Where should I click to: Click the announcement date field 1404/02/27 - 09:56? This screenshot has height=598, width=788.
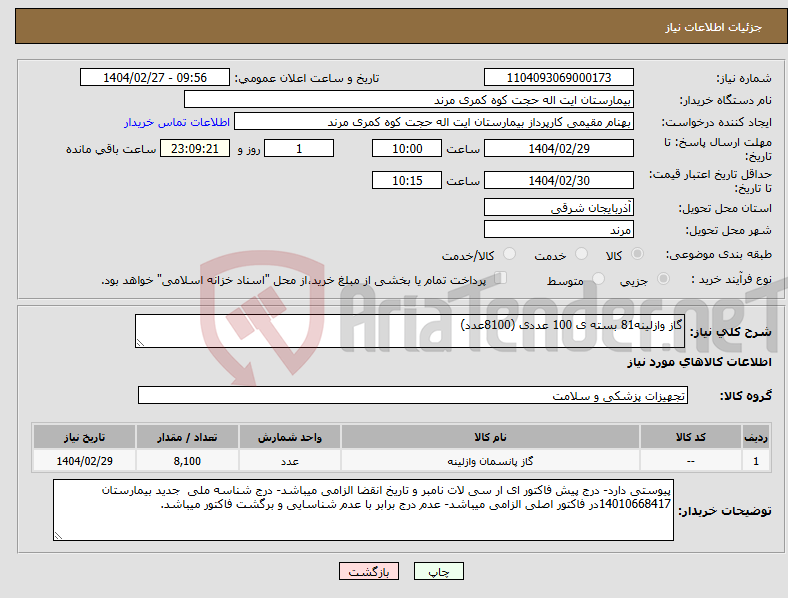coord(155,77)
